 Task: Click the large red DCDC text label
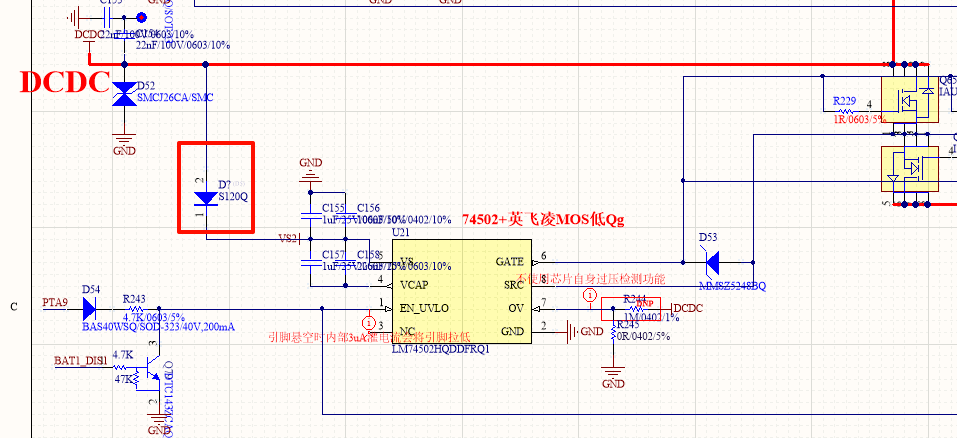[x=65, y=82]
